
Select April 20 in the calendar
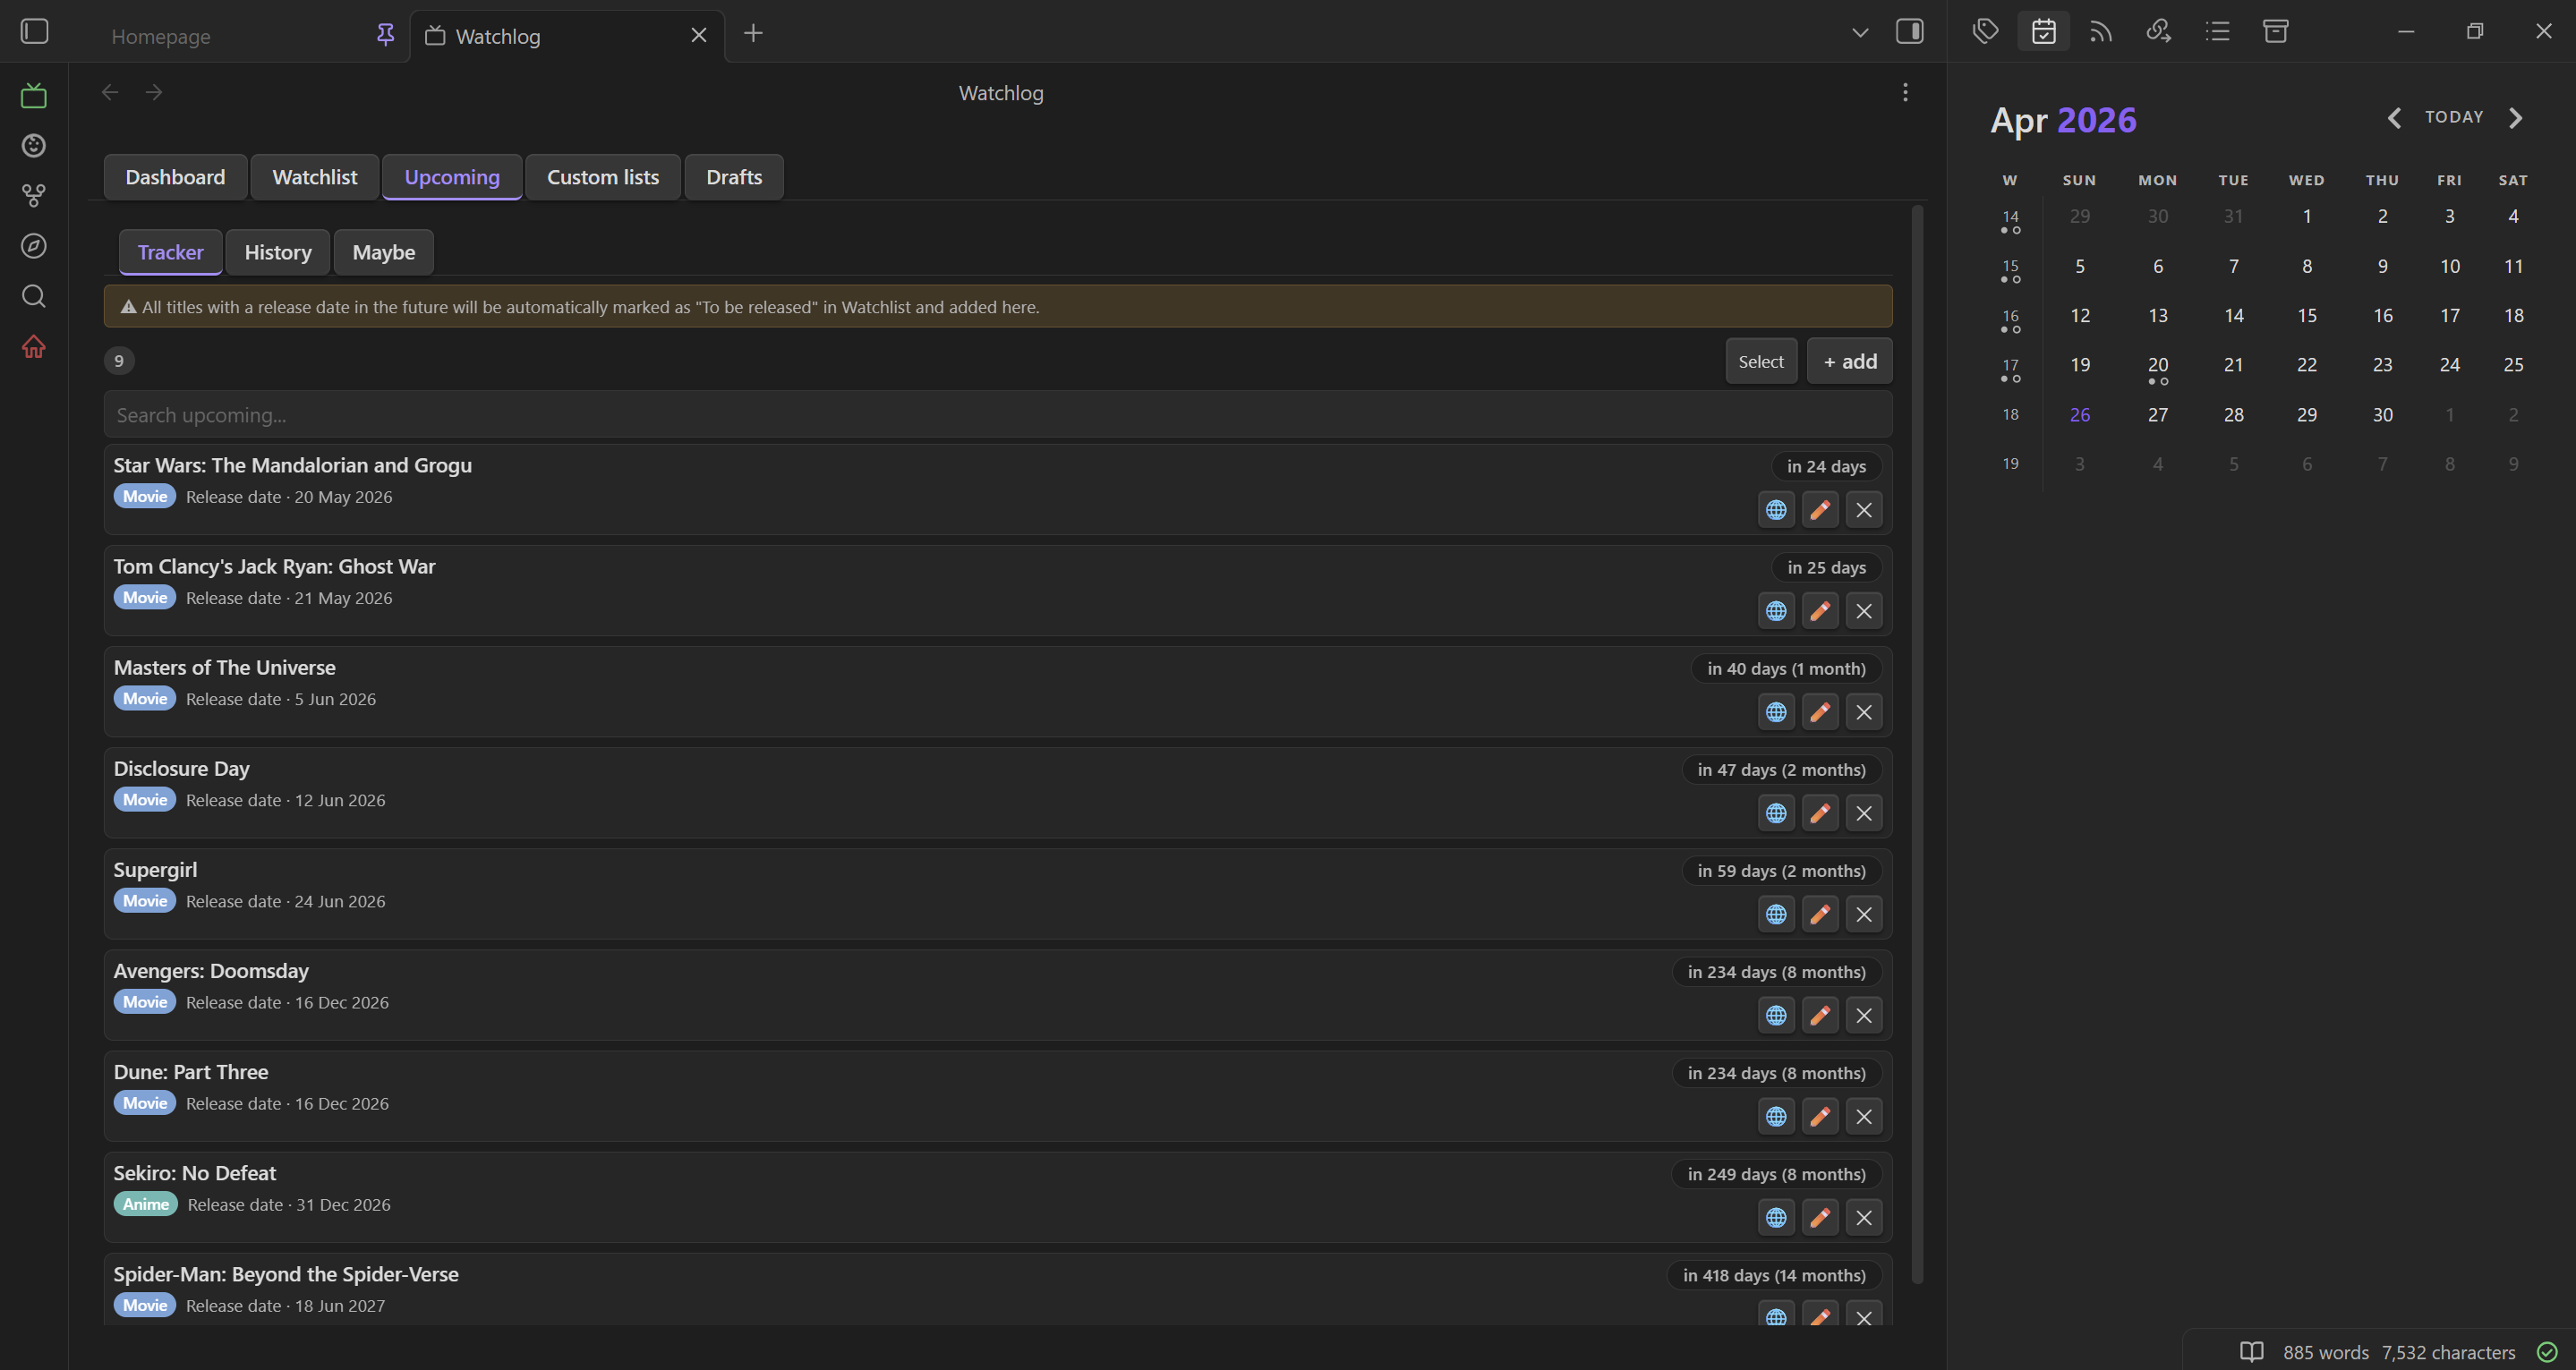click(x=2158, y=365)
